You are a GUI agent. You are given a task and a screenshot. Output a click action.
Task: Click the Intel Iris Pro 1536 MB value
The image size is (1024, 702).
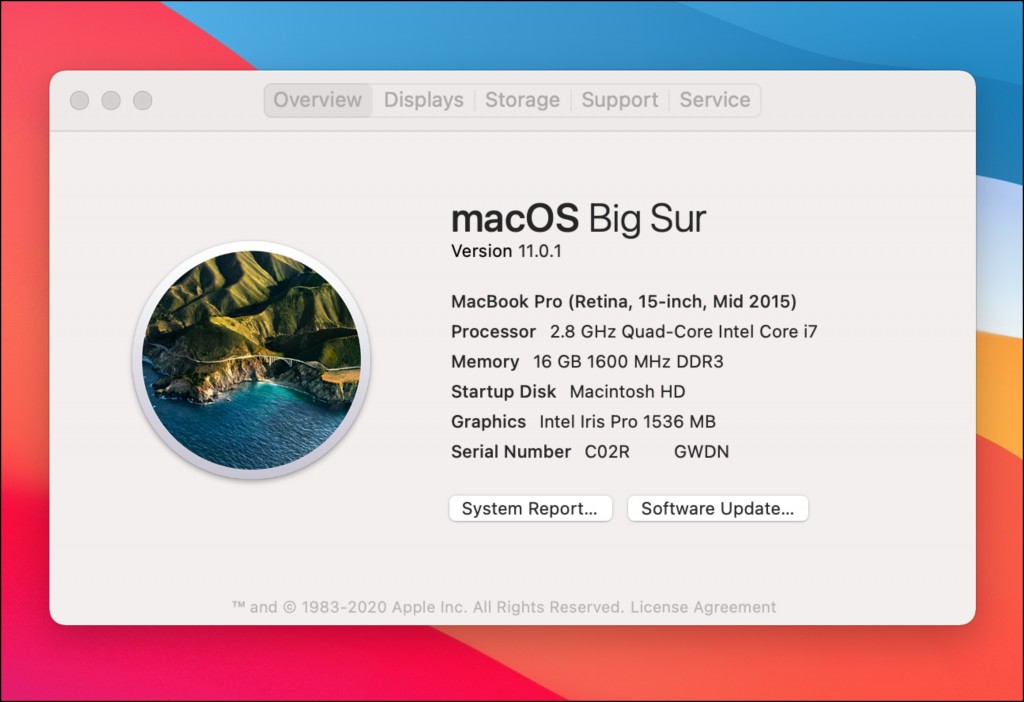[x=628, y=422]
